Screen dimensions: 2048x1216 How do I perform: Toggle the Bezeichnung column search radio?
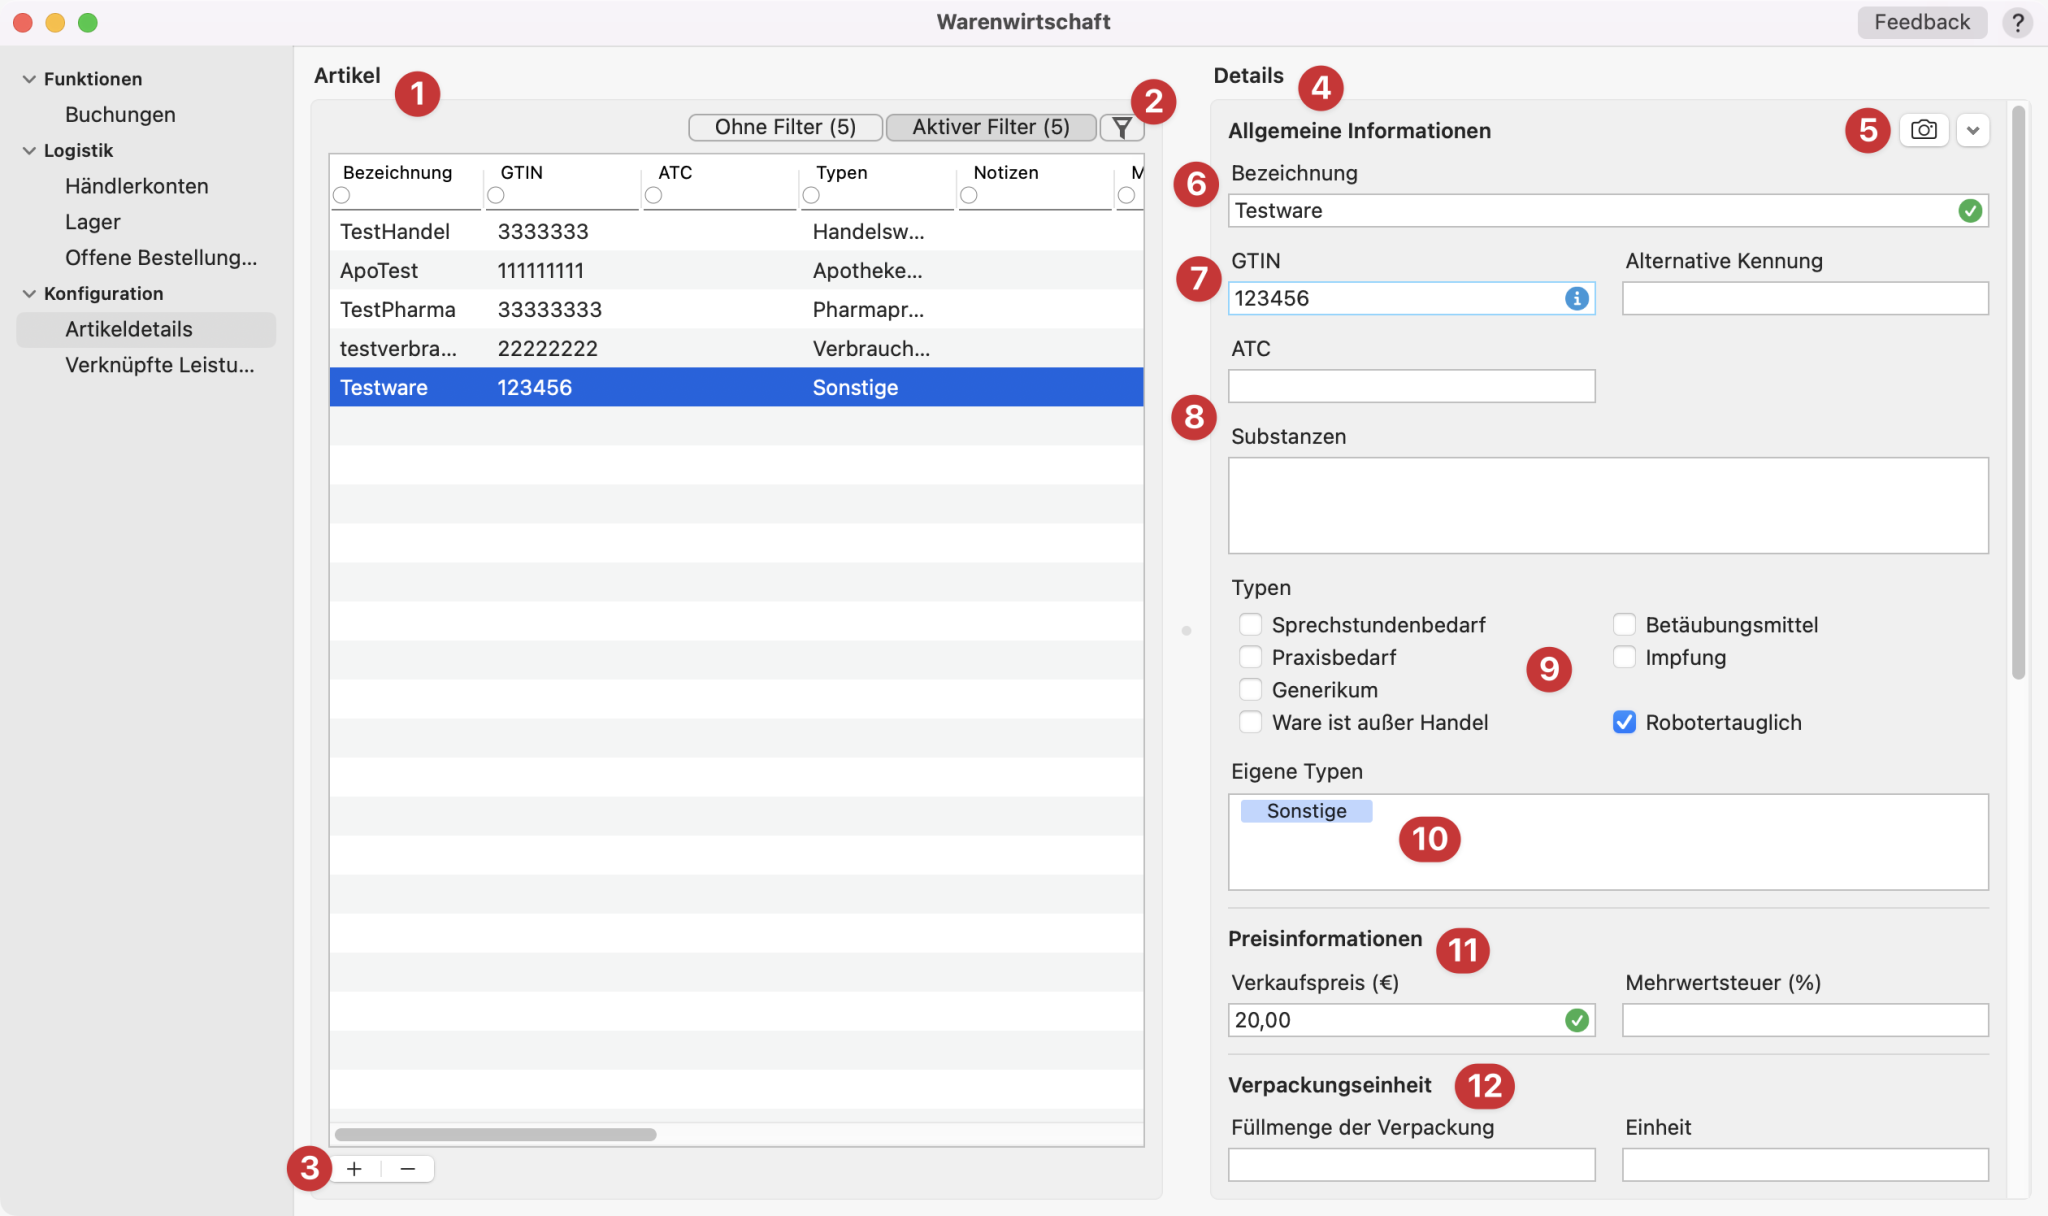coord(342,195)
